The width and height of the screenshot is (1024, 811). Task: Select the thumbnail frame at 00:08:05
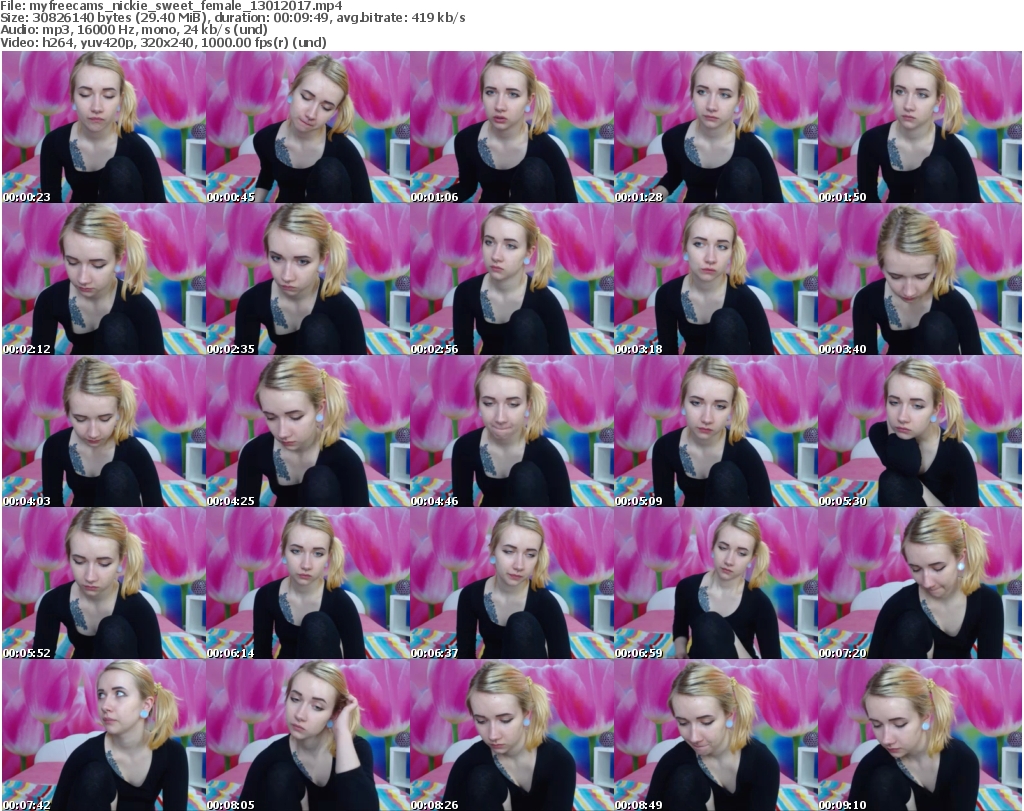coord(308,735)
